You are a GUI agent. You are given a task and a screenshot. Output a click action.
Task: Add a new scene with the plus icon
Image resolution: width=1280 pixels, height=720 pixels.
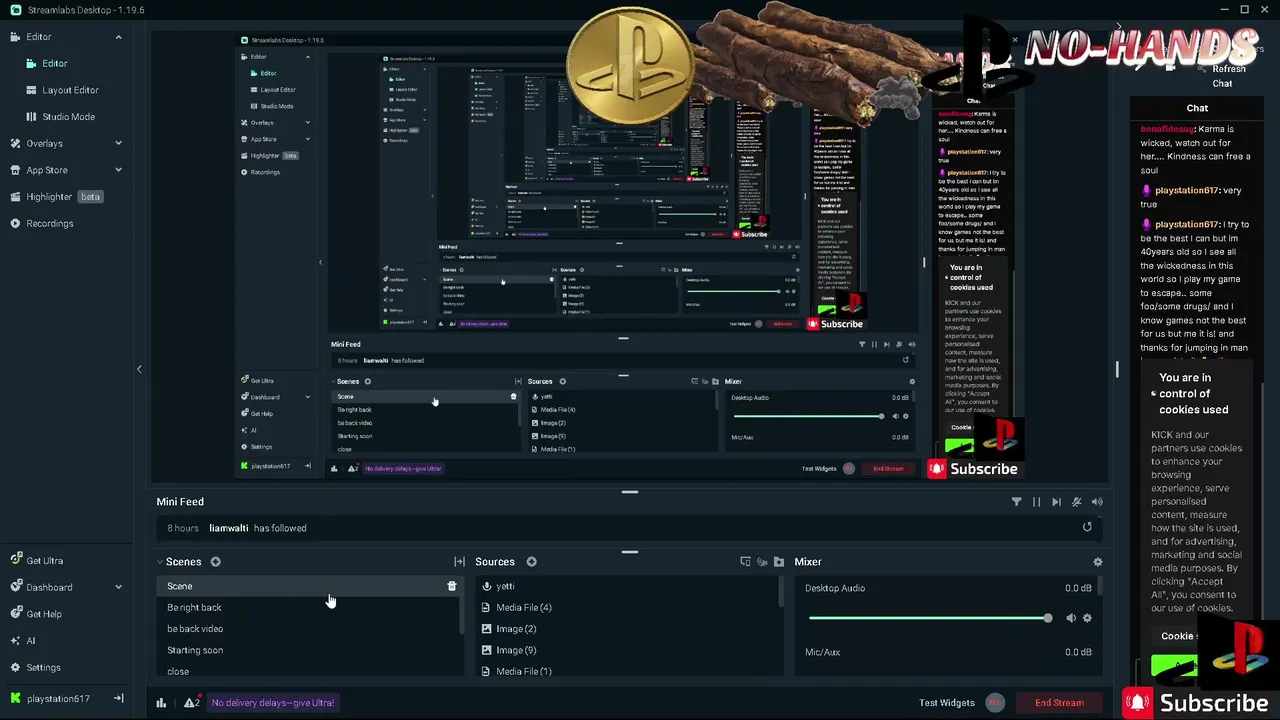click(215, 562)
